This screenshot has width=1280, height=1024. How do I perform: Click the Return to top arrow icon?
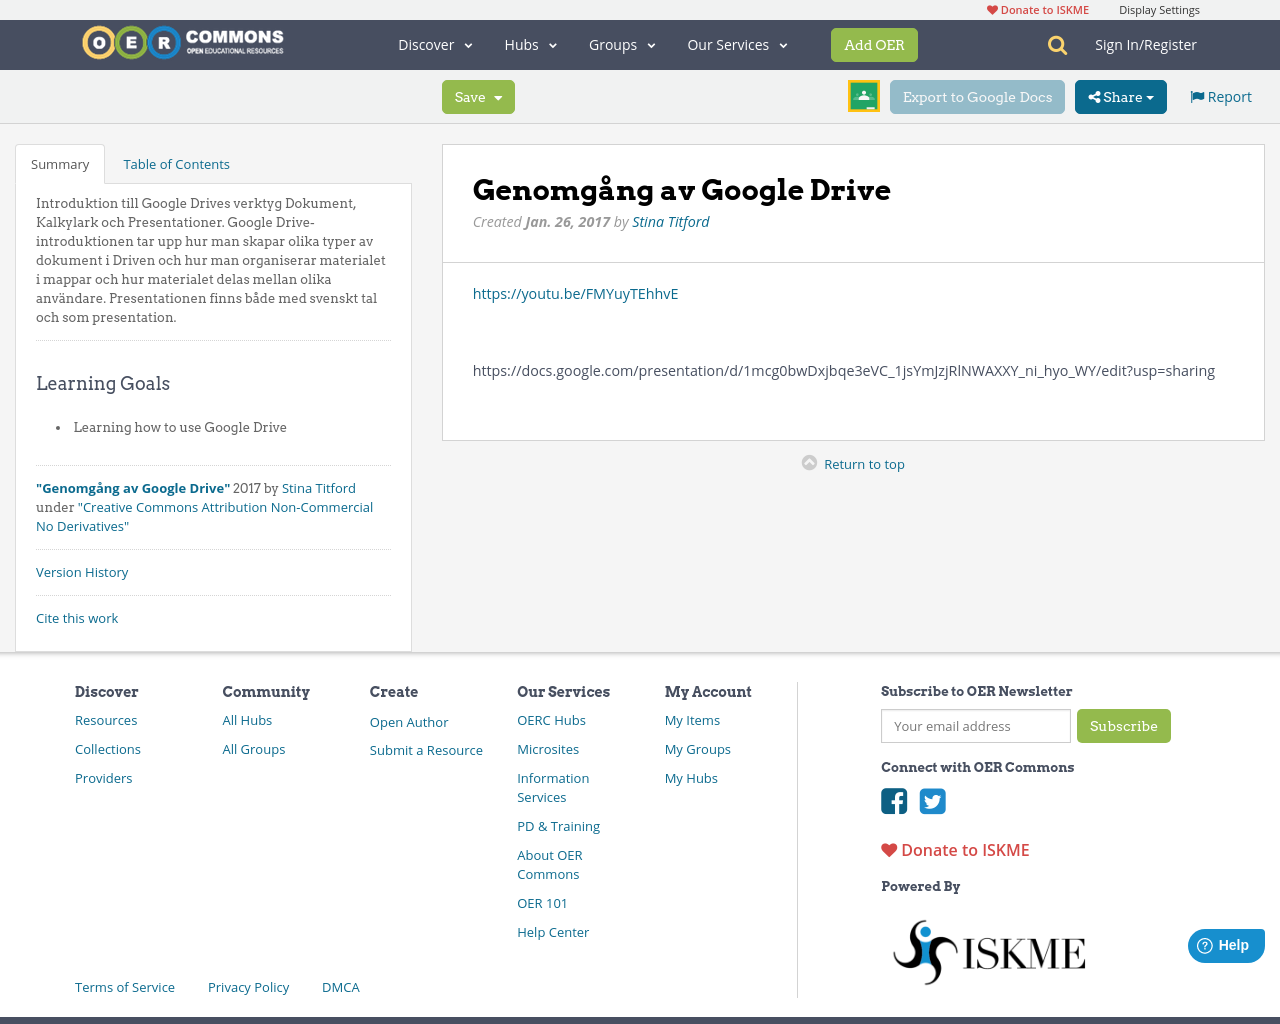point(810,463)
